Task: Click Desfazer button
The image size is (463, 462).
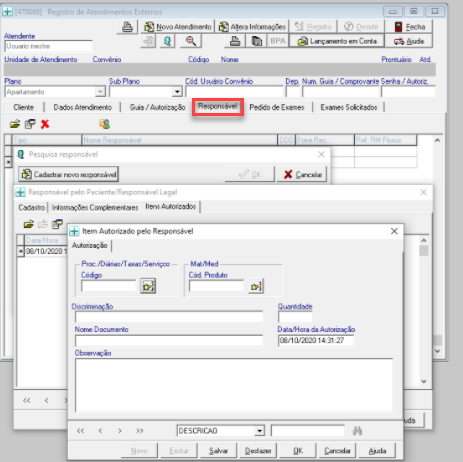Action: pyautogui.click(x=258, y=451)
